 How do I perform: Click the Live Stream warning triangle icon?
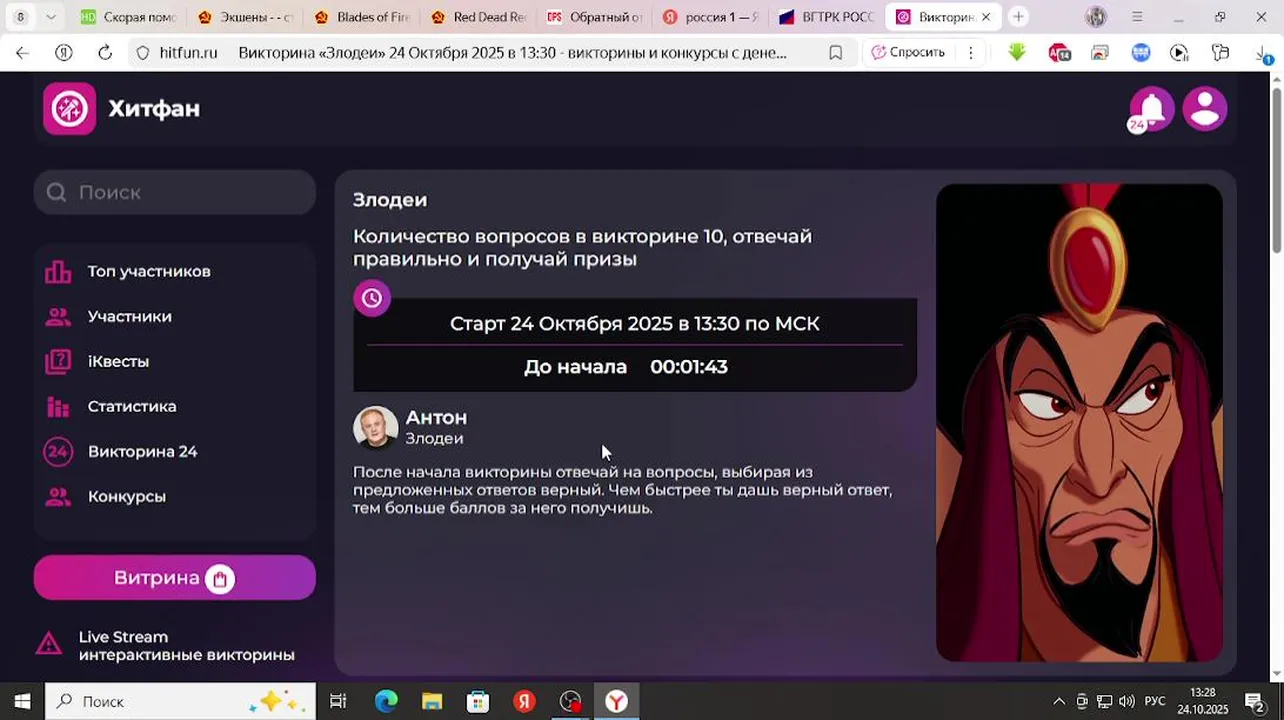(x=49, y=644)
